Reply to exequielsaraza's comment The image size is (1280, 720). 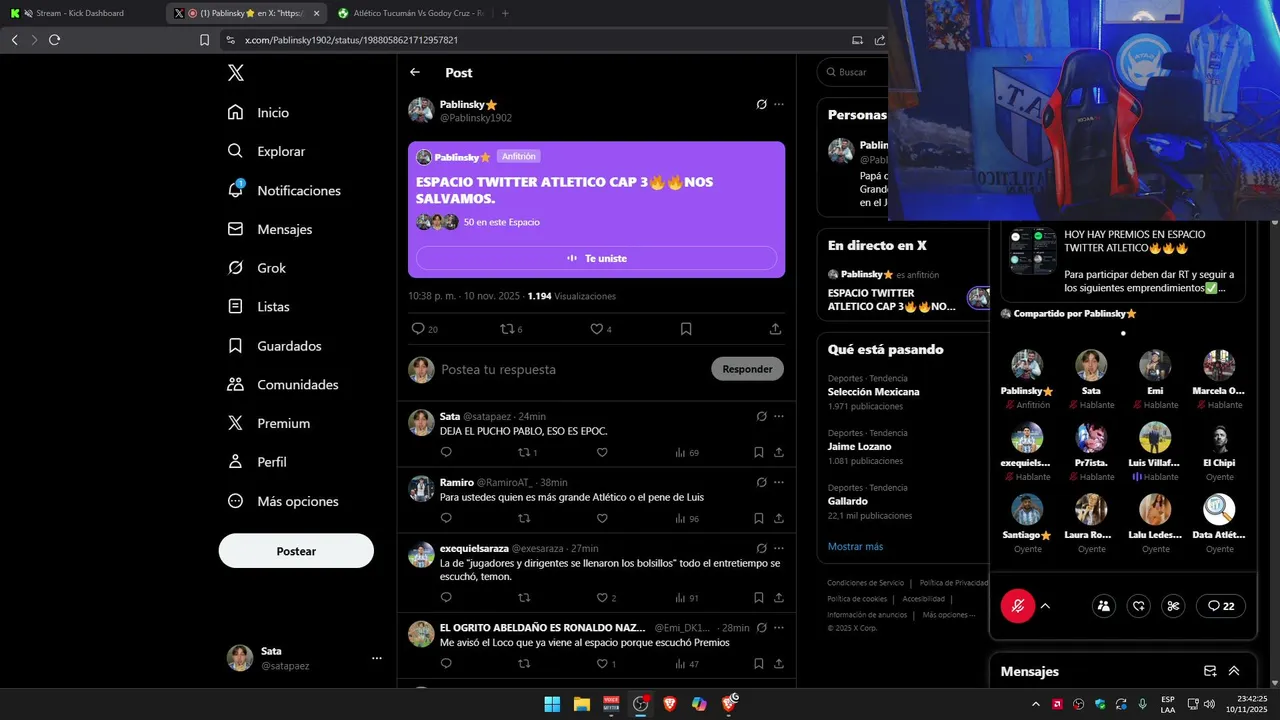446,597
